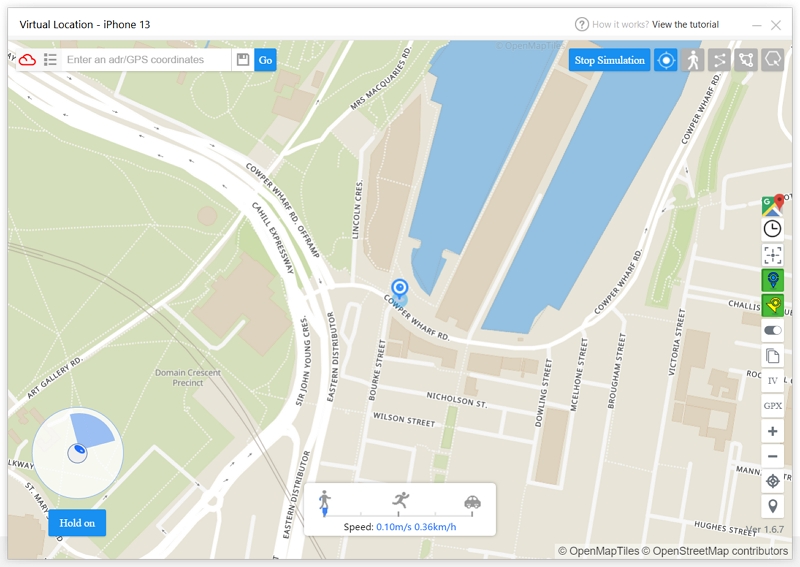The height and width of the screenshot is (567, 800).
Task: Click the red cloud icon
Action: (x=27, y=60)
